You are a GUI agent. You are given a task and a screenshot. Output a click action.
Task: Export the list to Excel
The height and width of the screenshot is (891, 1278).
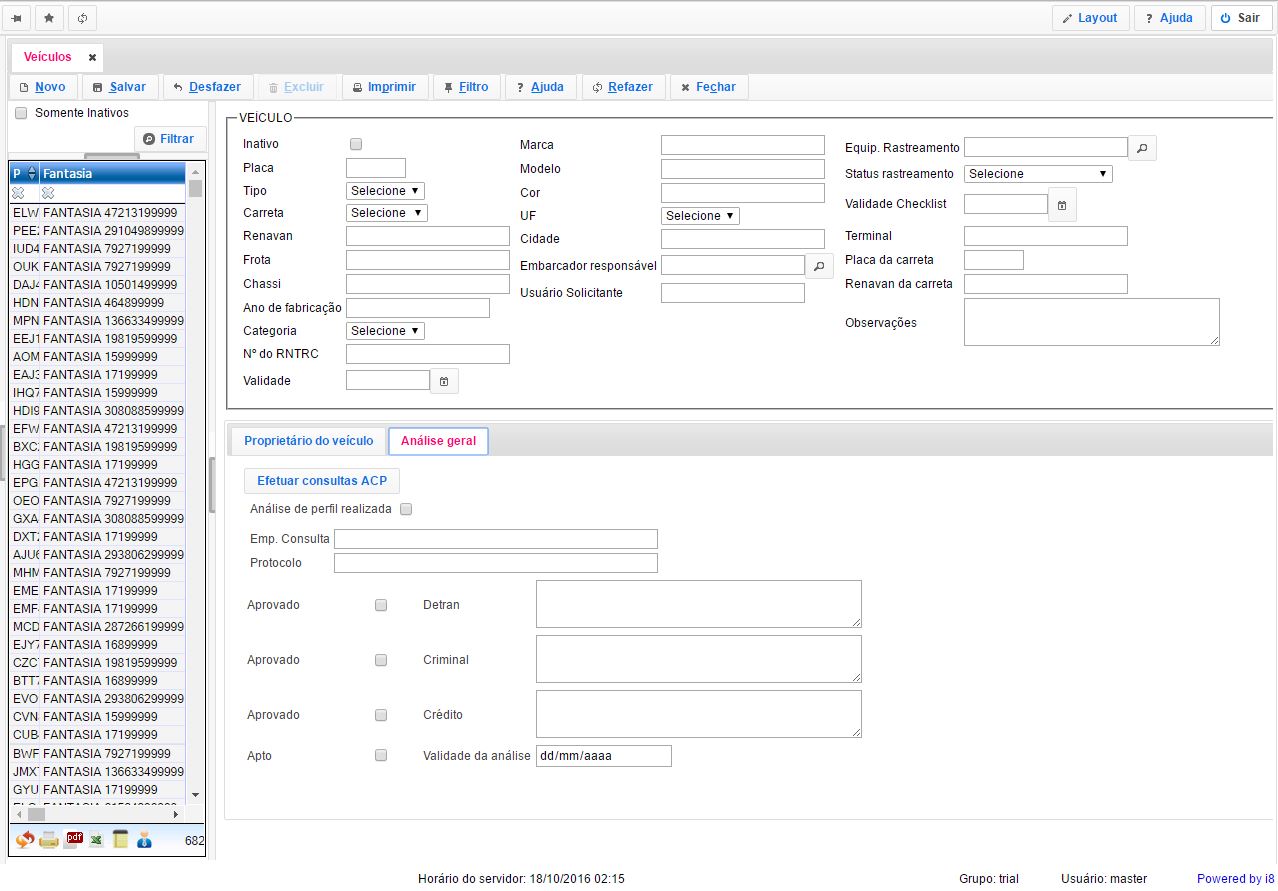(x=97, y=840)
